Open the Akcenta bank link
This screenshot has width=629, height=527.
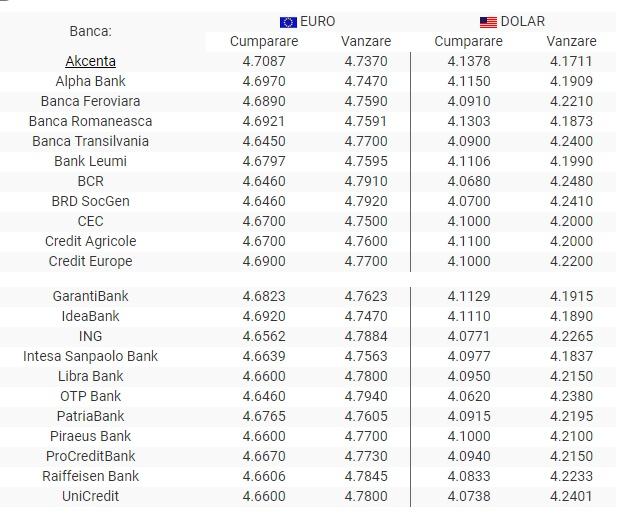(x=90, y=61)
